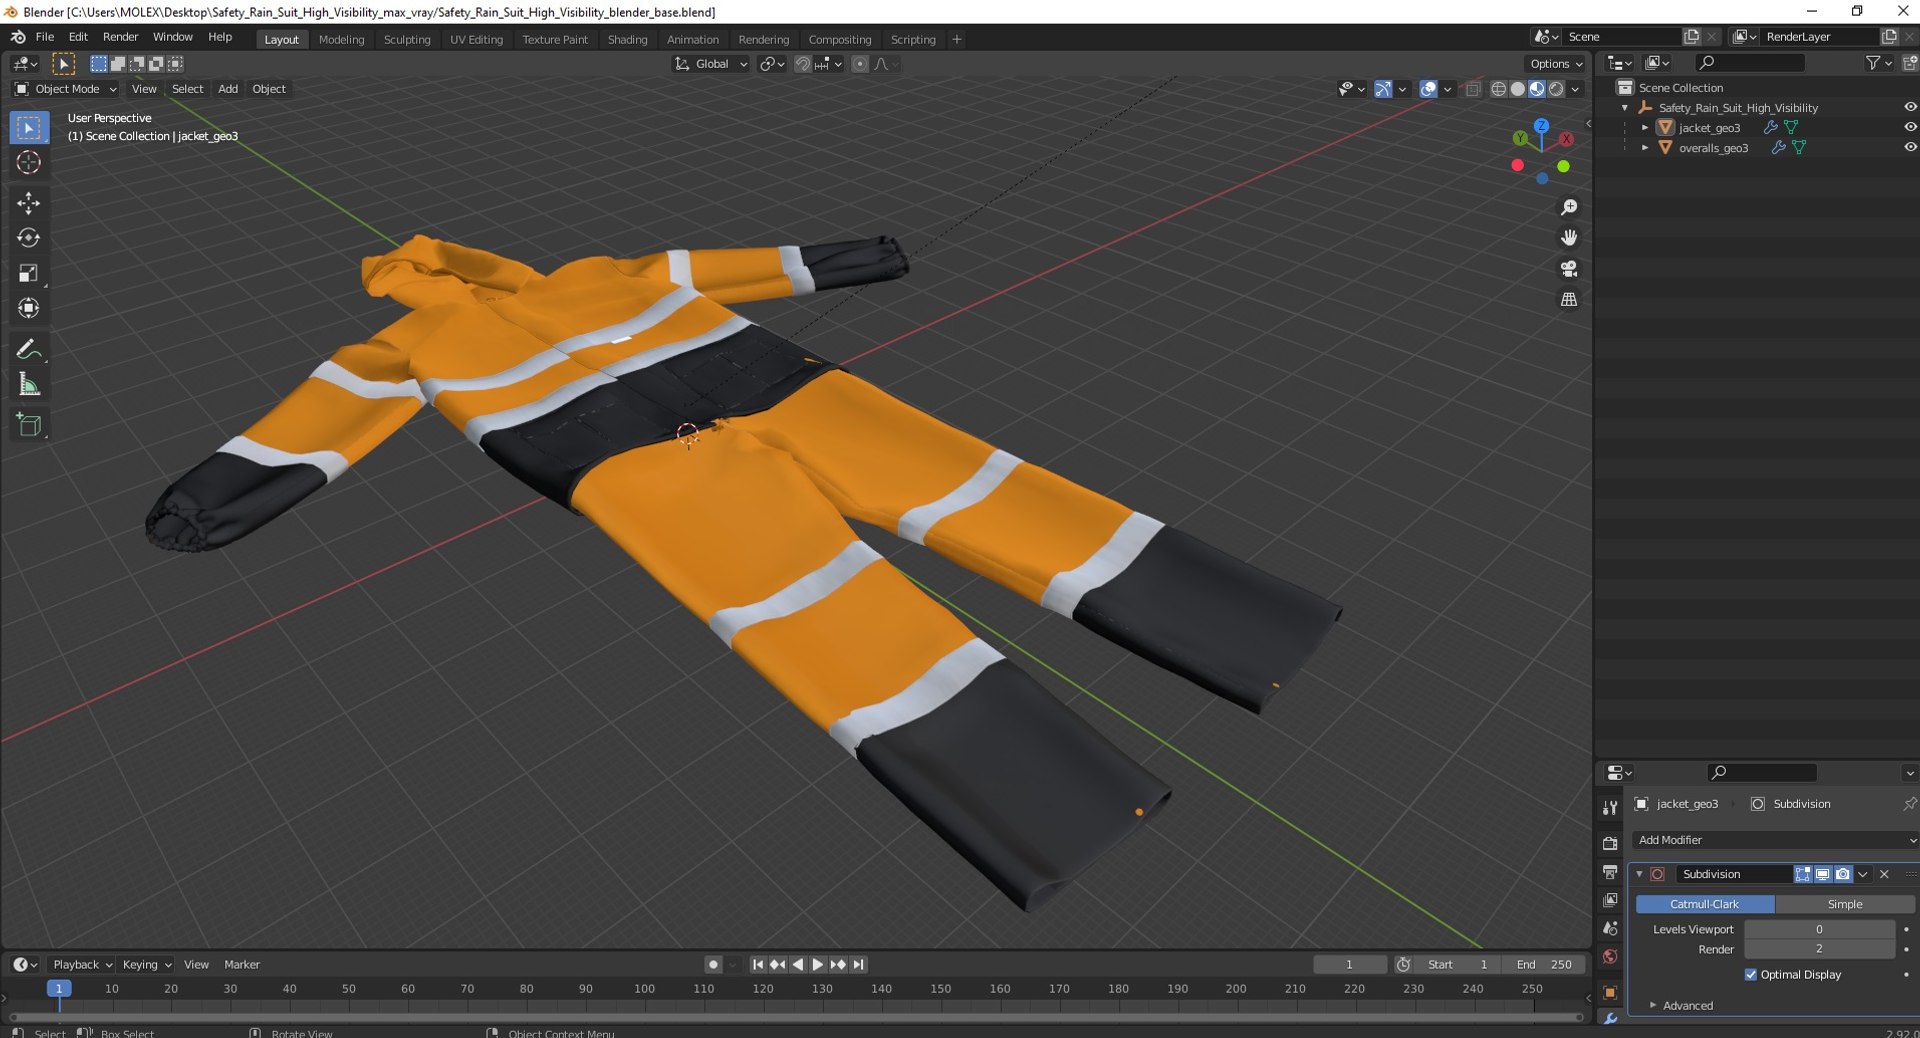This screenshot has height=1038, width=1920.
Task: Remove the Subdivision modifier with X
Action: 1885,875
